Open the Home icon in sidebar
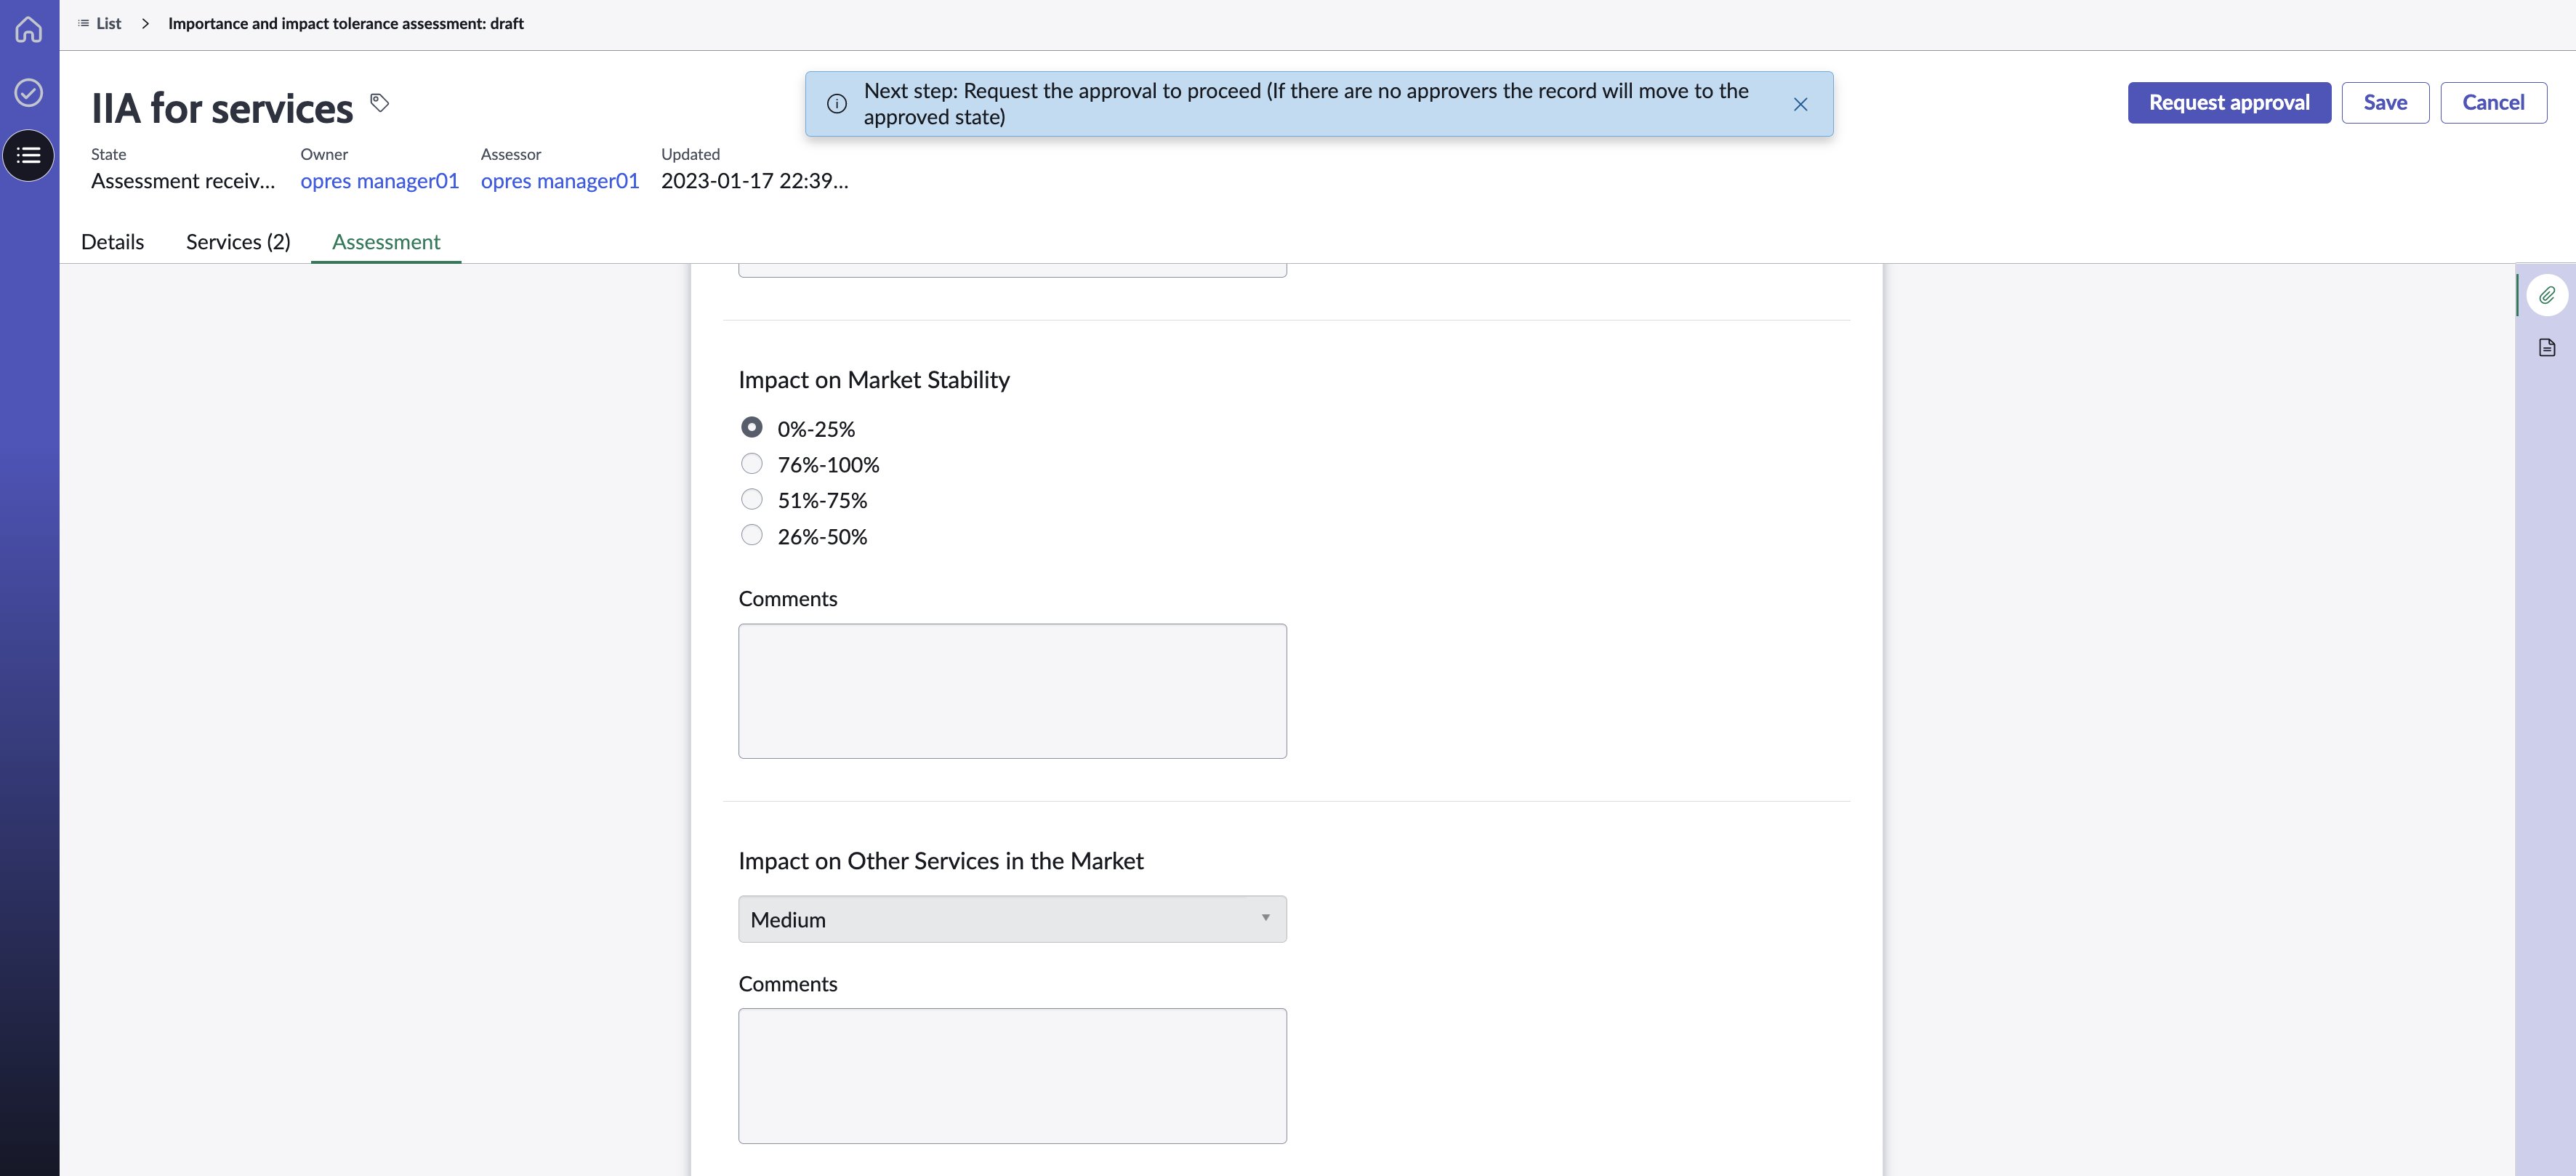 point(28,30)
